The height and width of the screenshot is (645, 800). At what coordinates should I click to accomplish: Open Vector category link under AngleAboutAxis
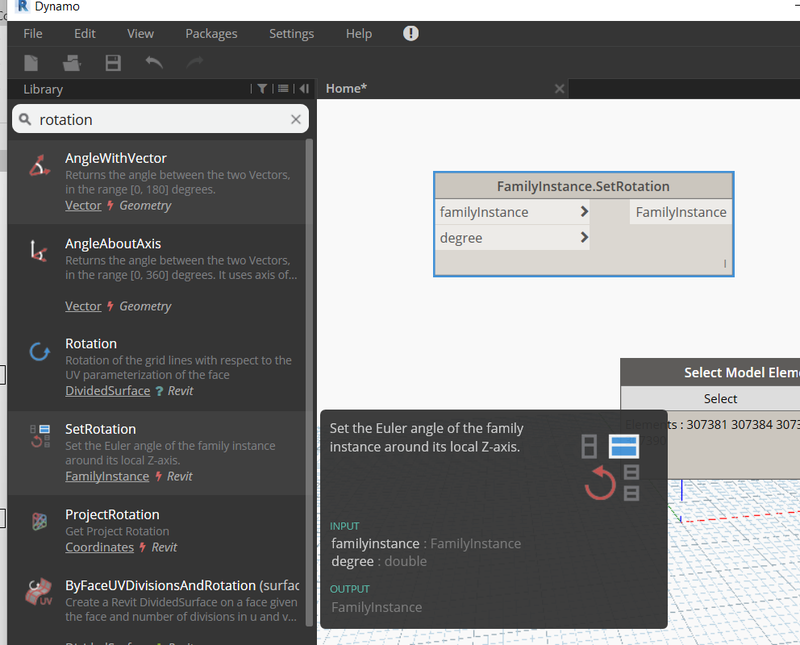[x=83, y=306]
